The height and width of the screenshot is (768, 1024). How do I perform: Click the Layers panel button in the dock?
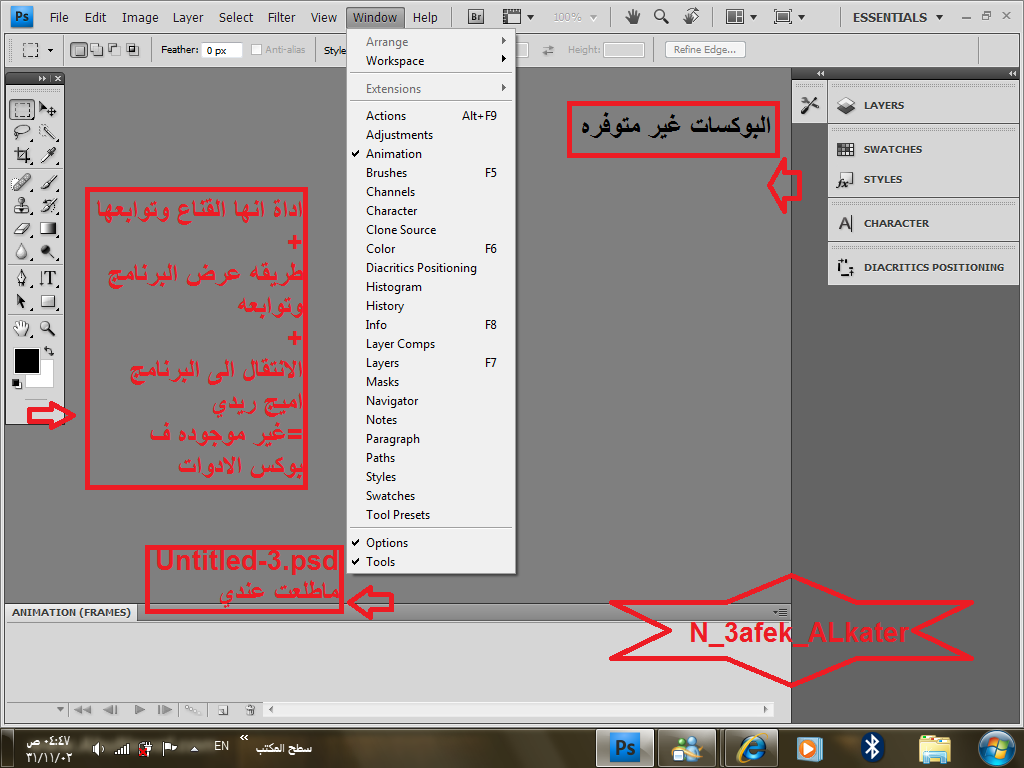tap(883, 105)
